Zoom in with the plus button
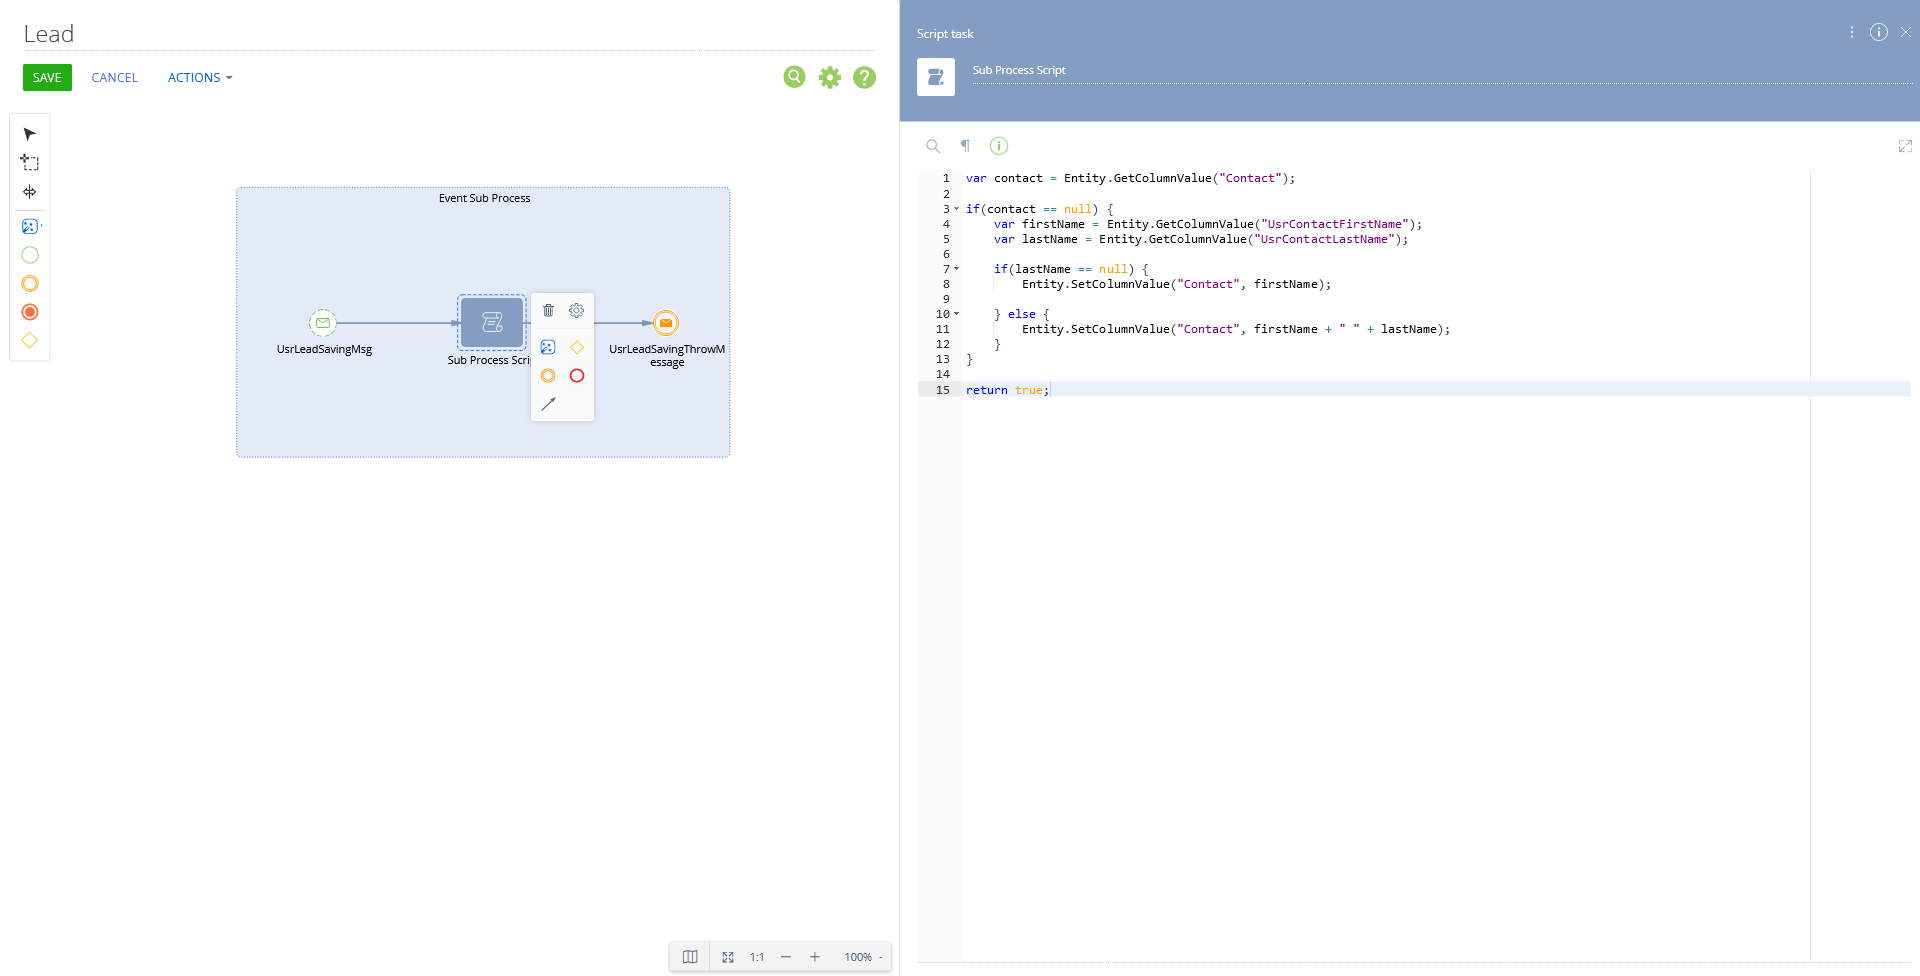Screen dimensions: 1920x976 (815, 957)
